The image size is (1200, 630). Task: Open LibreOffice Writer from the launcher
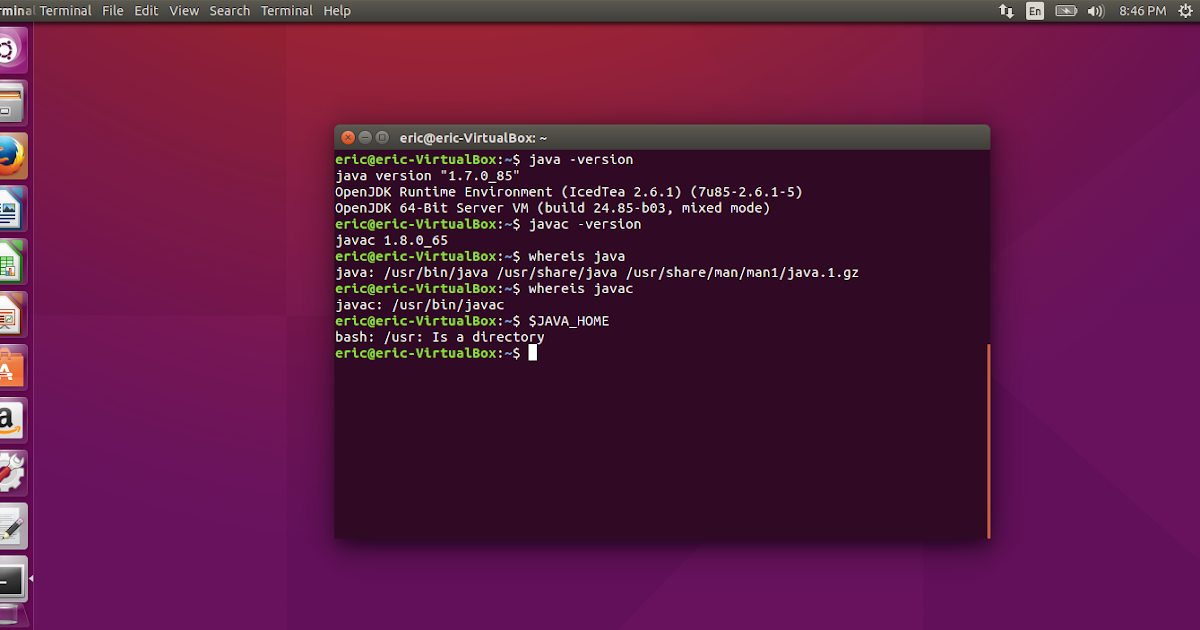tap(10, 208)
